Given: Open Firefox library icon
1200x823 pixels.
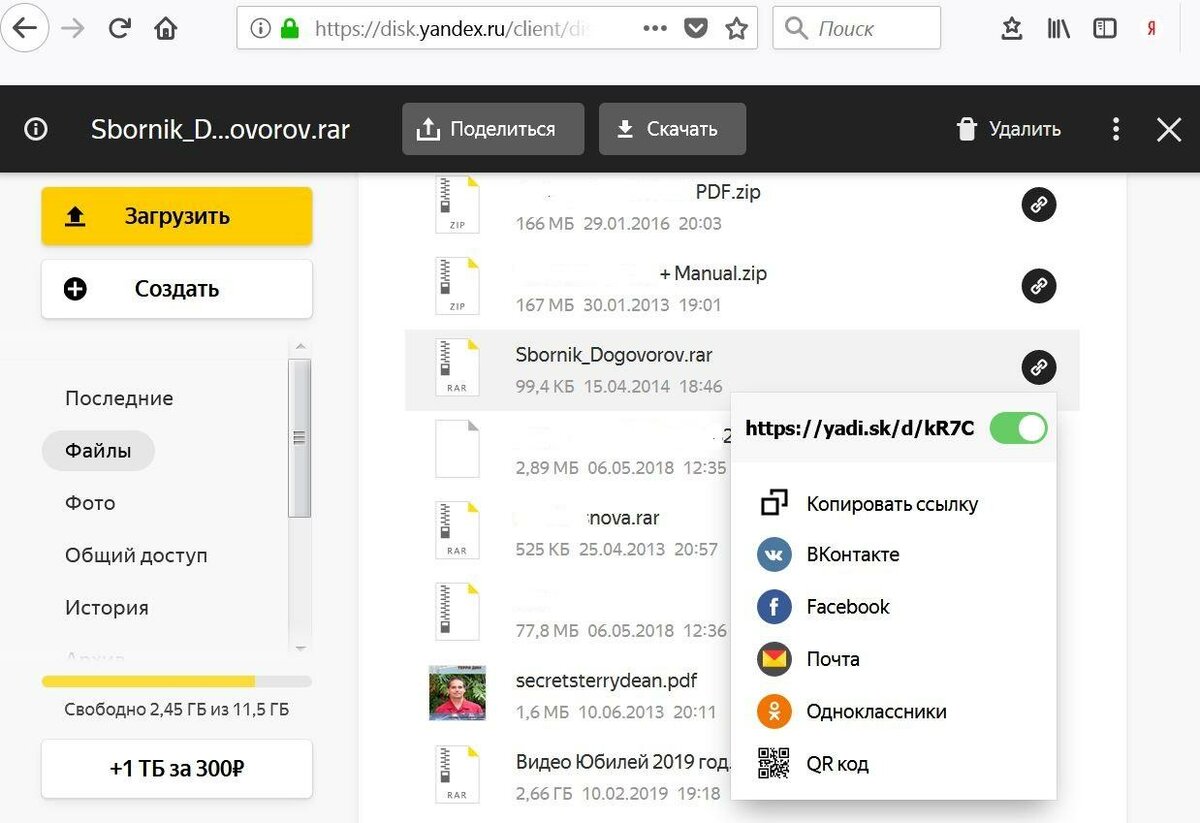Looking at the screenshot, I should tap(1058, 29).
